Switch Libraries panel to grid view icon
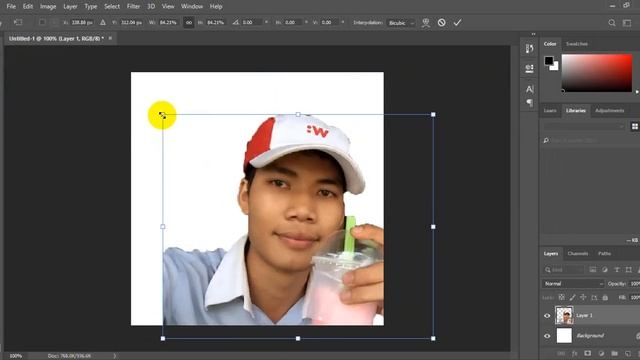 coord(635,127)
